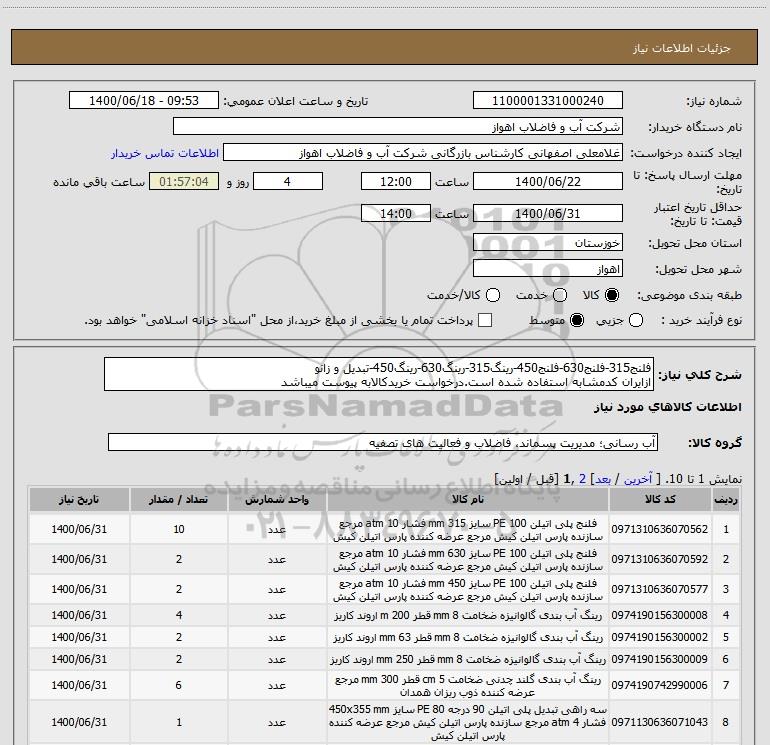Choose متوسط purchase process radio

tap(577, 320)
